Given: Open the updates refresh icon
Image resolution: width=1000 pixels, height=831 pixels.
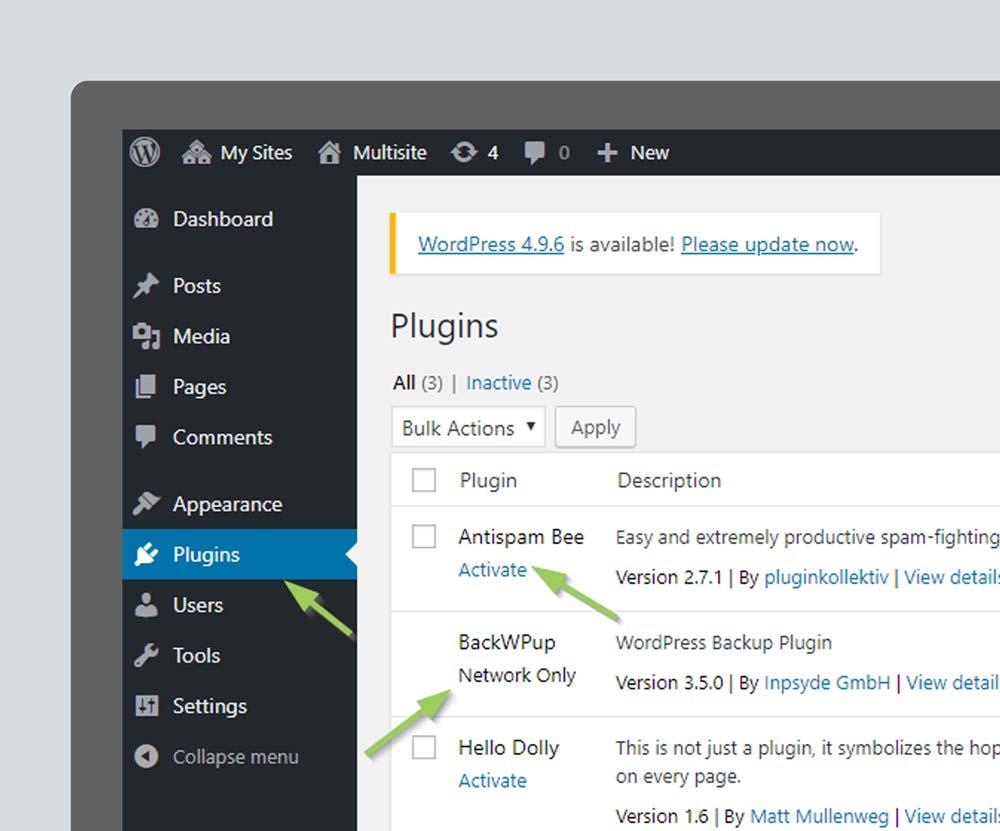Looking at the screenshot, I should point(464,152).
